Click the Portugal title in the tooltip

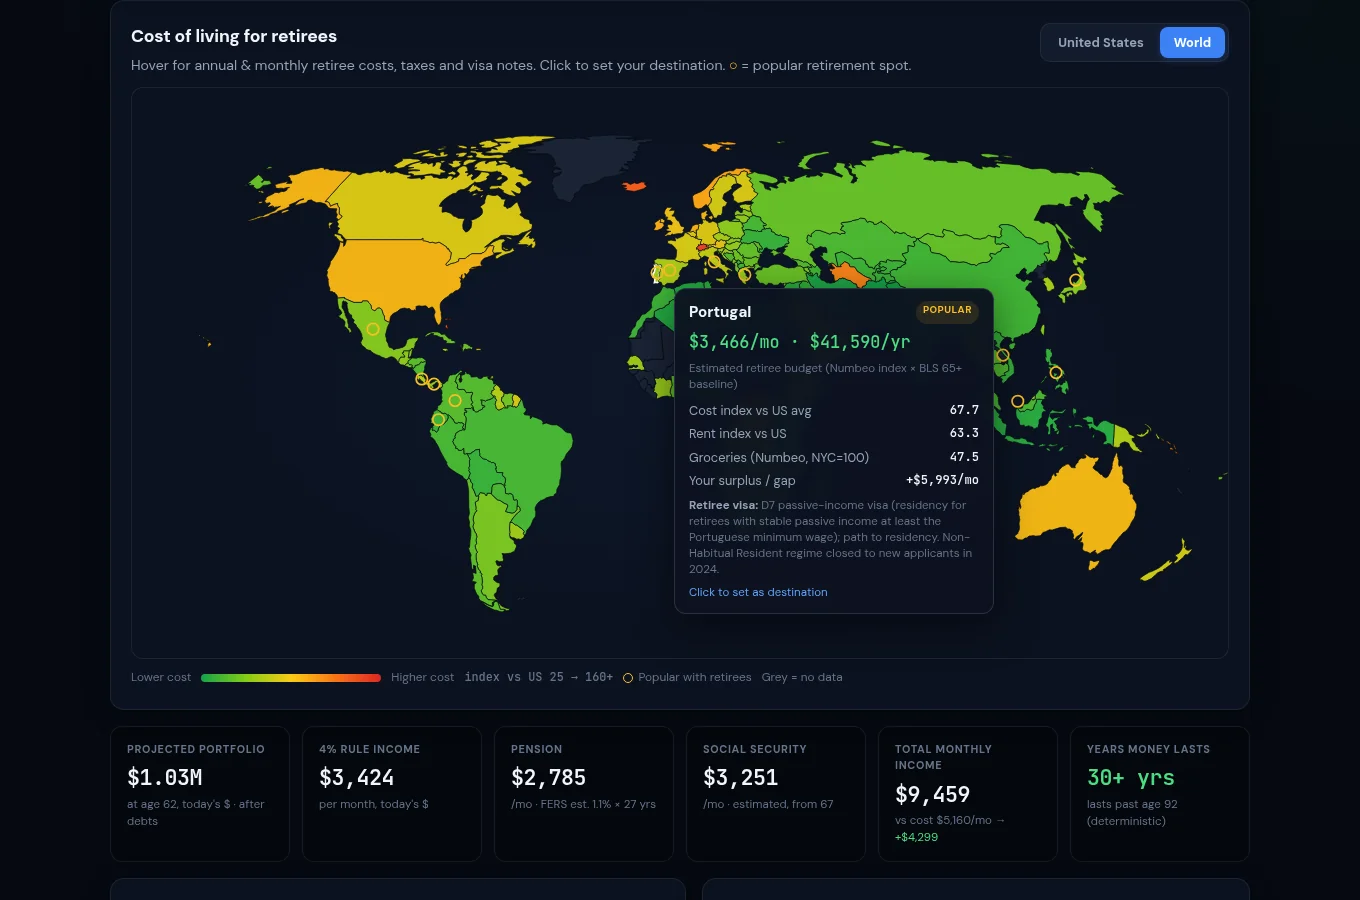(720, 312)
